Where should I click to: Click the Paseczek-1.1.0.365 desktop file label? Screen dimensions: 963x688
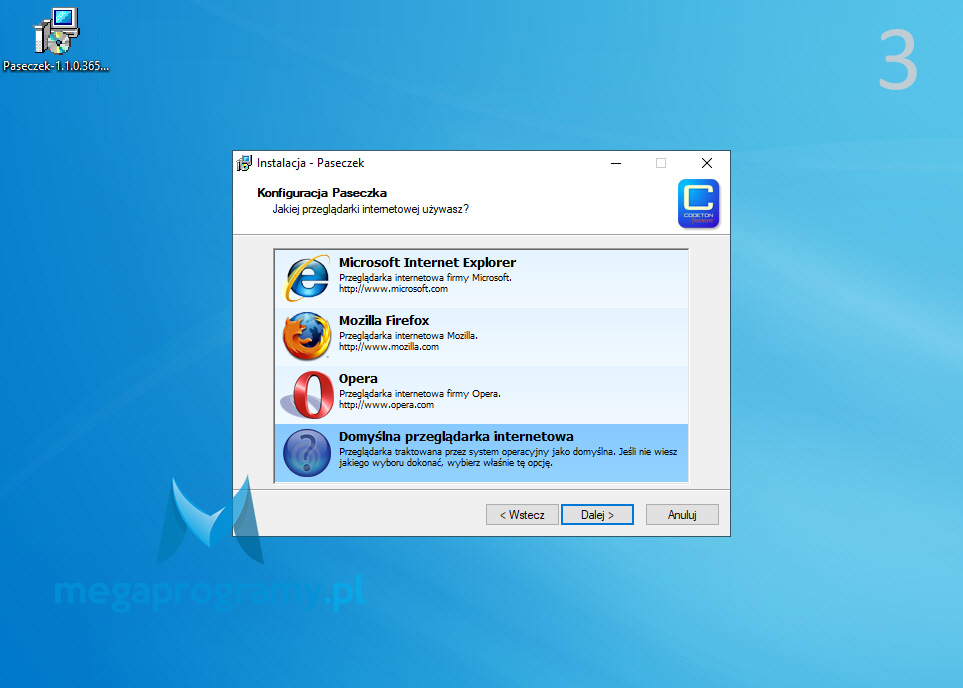point(56,66)
